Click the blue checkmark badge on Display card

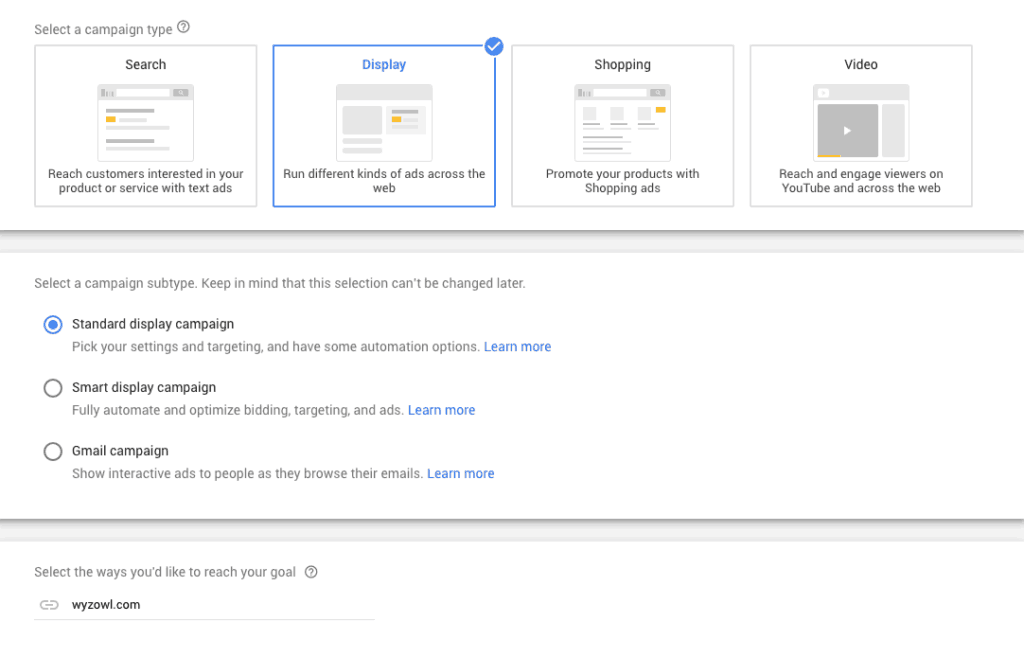pyautogui.click(x=494, y=46)
